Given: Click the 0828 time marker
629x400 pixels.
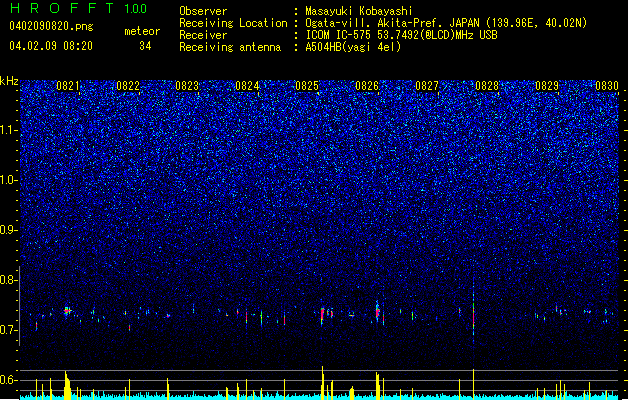Looking at the screenshot, I should click(487, 86).
